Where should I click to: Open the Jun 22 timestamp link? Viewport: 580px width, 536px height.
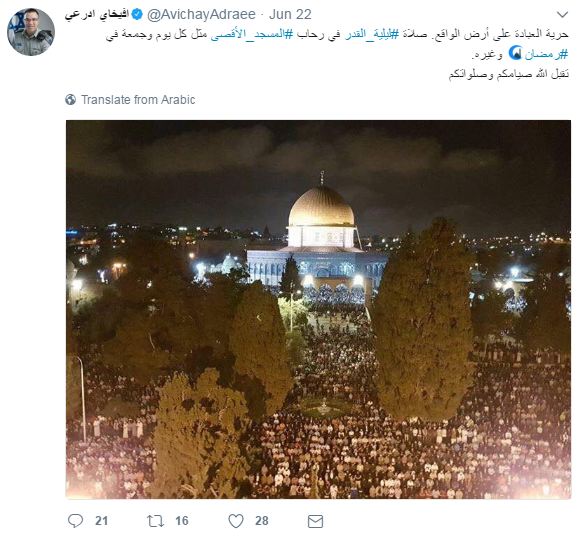(x=290, y=14)
